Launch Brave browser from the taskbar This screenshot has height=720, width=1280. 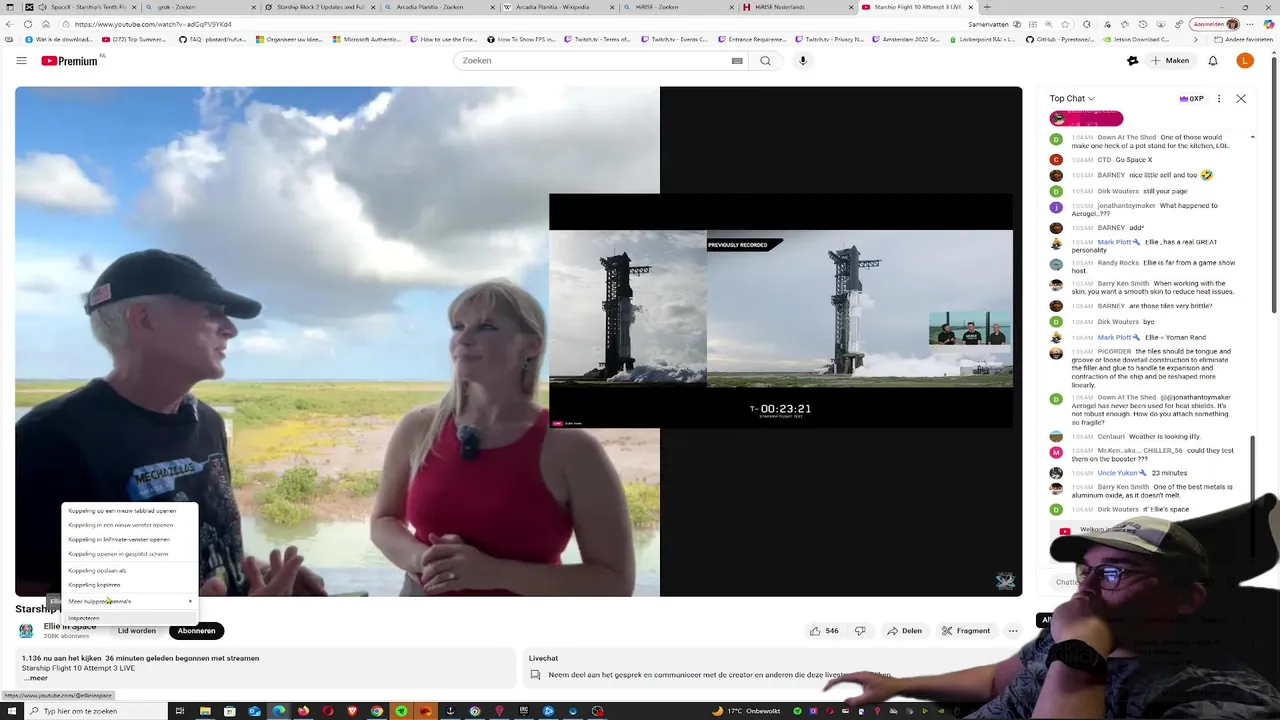tap(352, 711)
